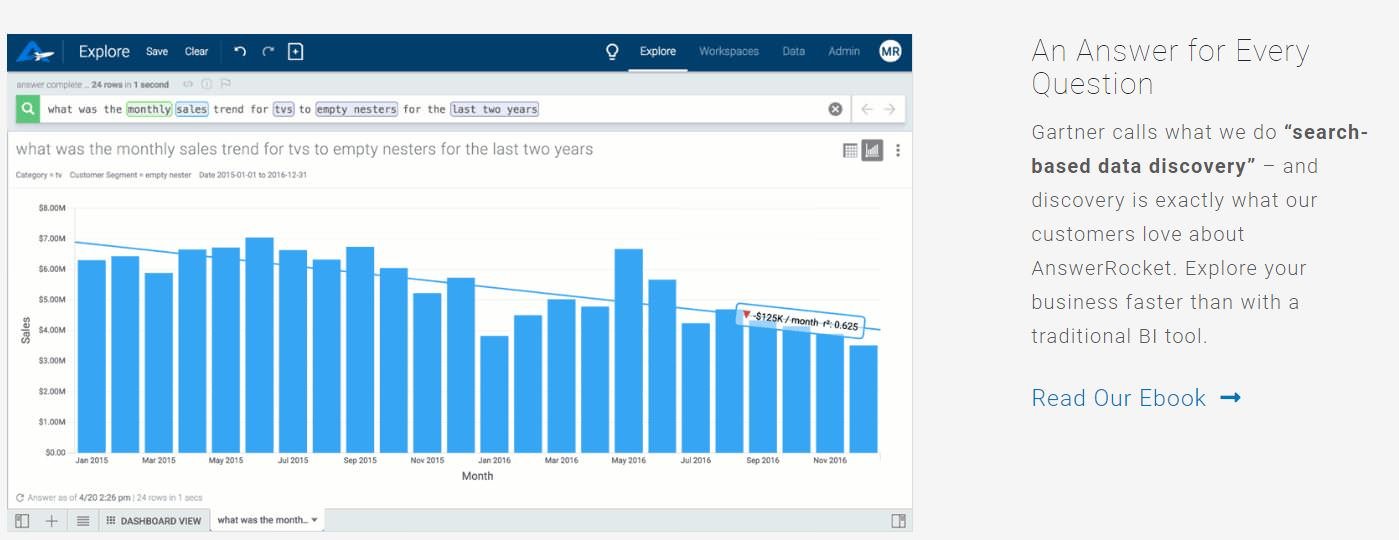Redo the last action
Image resolution: width=1399 pixels, height=540 pixels.
tap(268, 52)
